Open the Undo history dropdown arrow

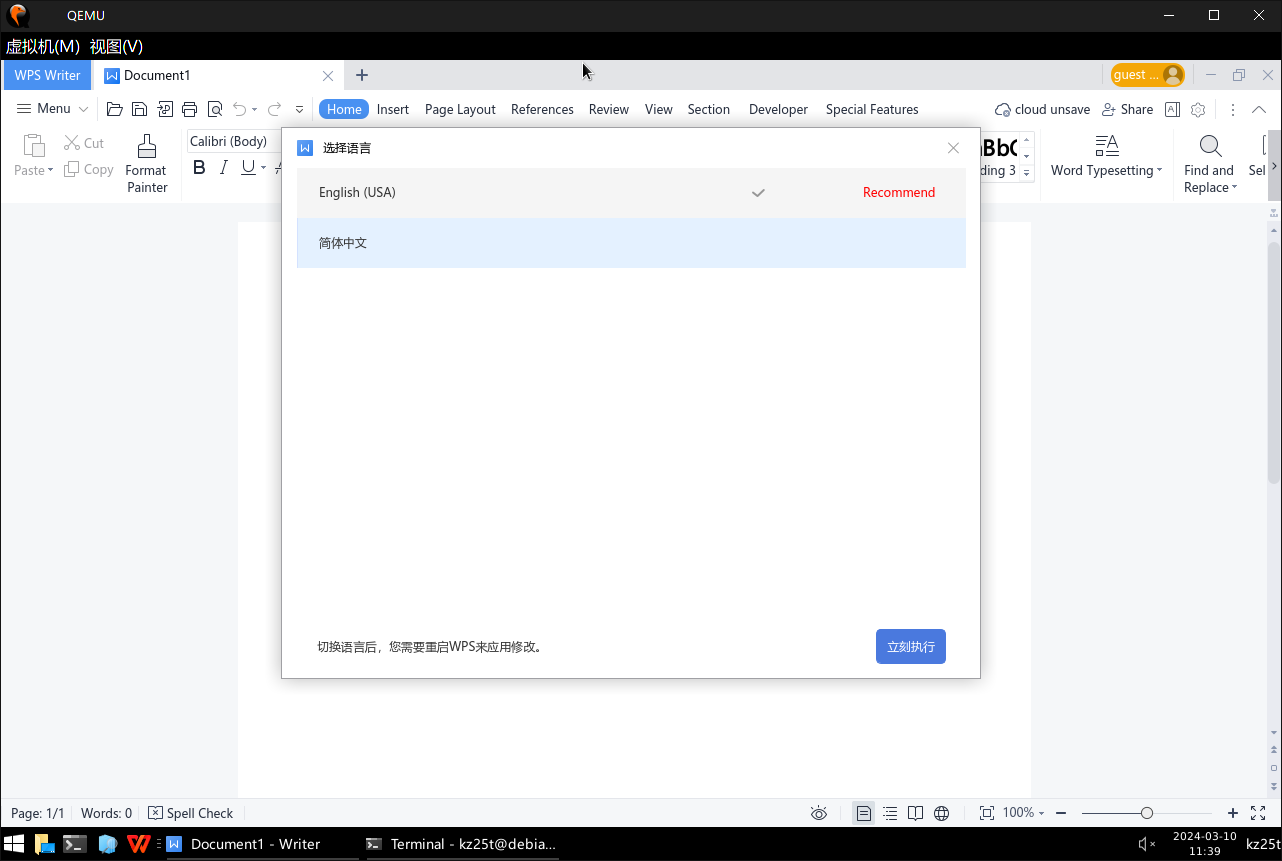254,109
